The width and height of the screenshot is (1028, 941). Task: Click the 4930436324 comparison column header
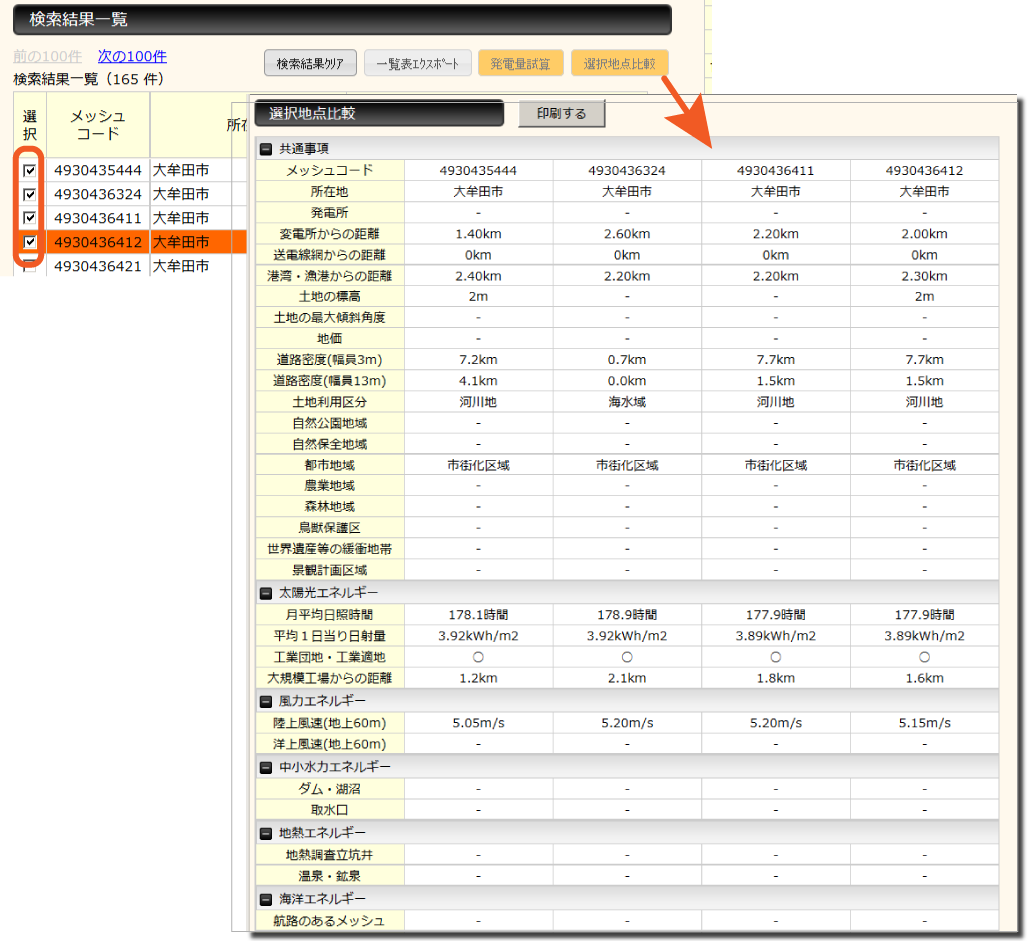coord(627,170)
